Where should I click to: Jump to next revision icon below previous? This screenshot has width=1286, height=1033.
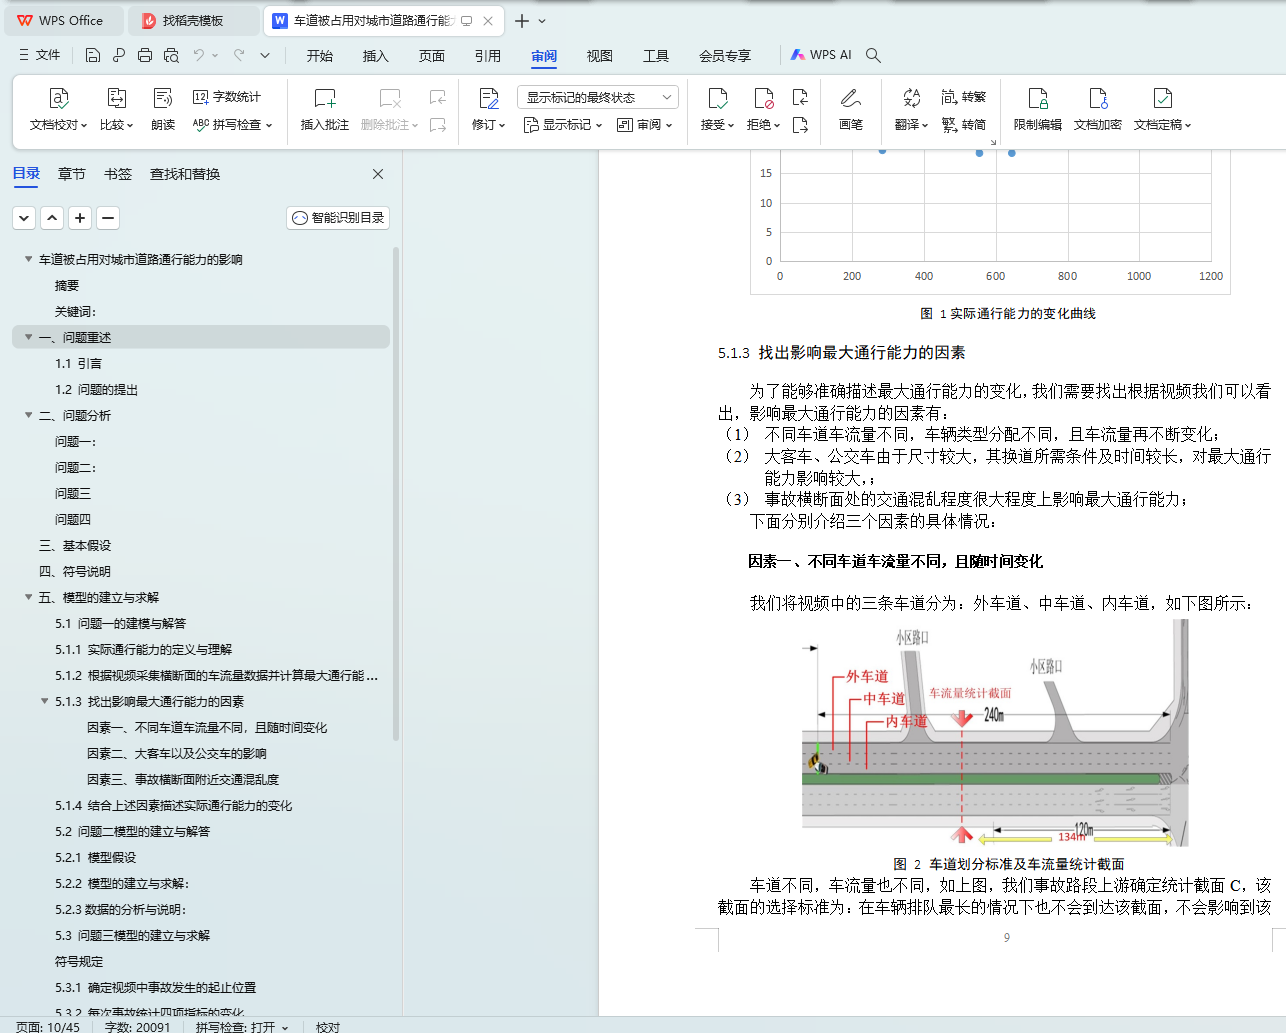pyautogui.click(x=800, y=125)
